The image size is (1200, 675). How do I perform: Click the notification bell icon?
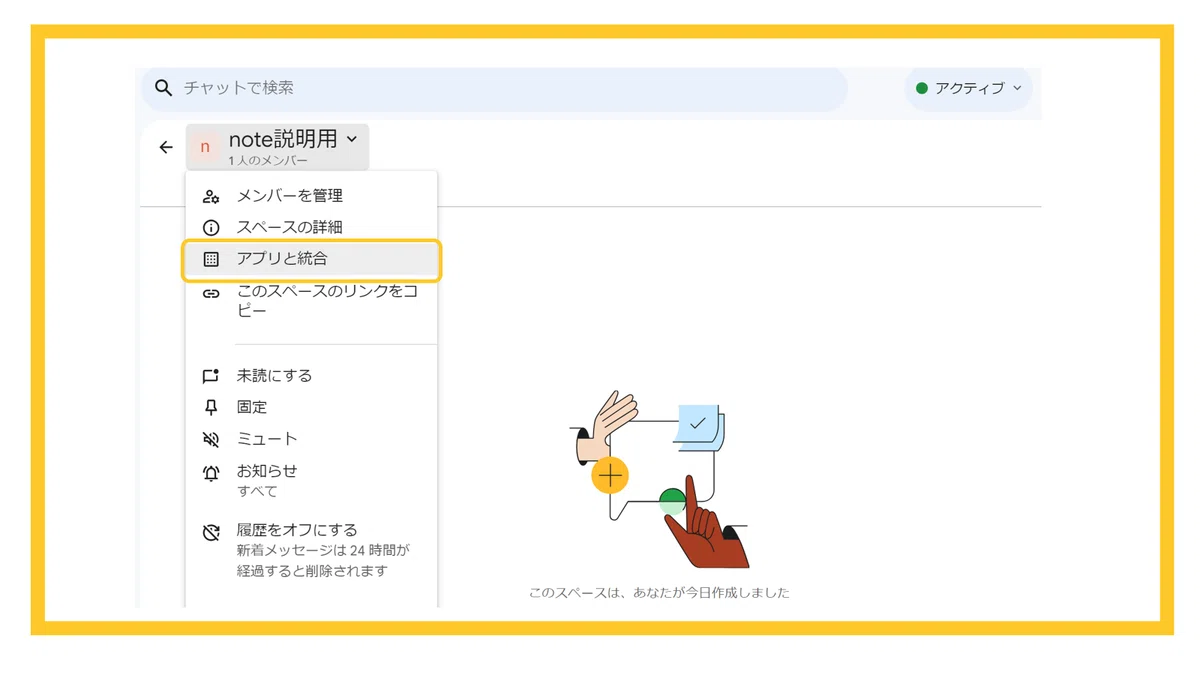click(x=211, y=474)
